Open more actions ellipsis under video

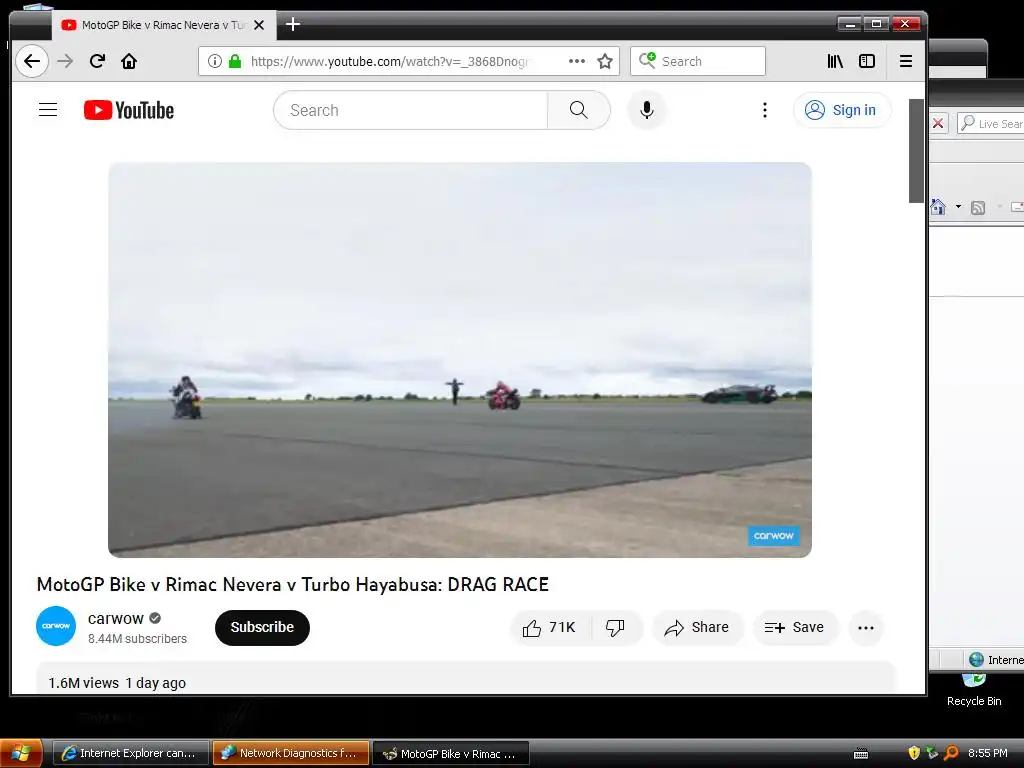866,628
